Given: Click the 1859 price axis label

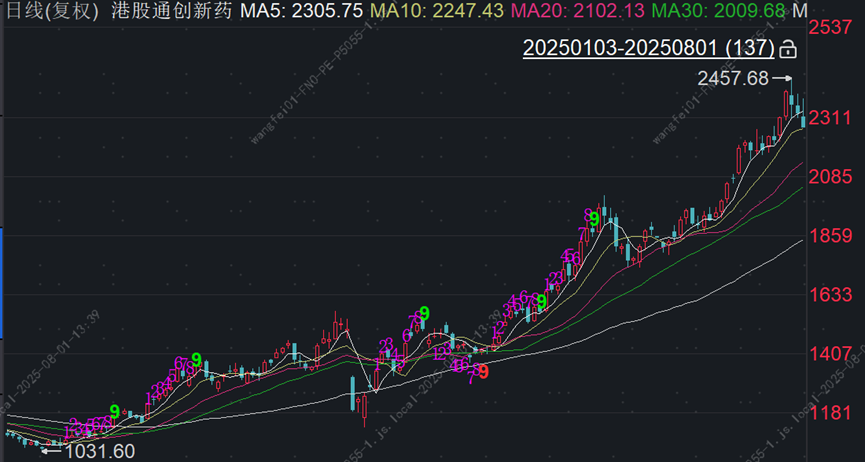Looking at the screenshot, I should [x=831, y=236].
